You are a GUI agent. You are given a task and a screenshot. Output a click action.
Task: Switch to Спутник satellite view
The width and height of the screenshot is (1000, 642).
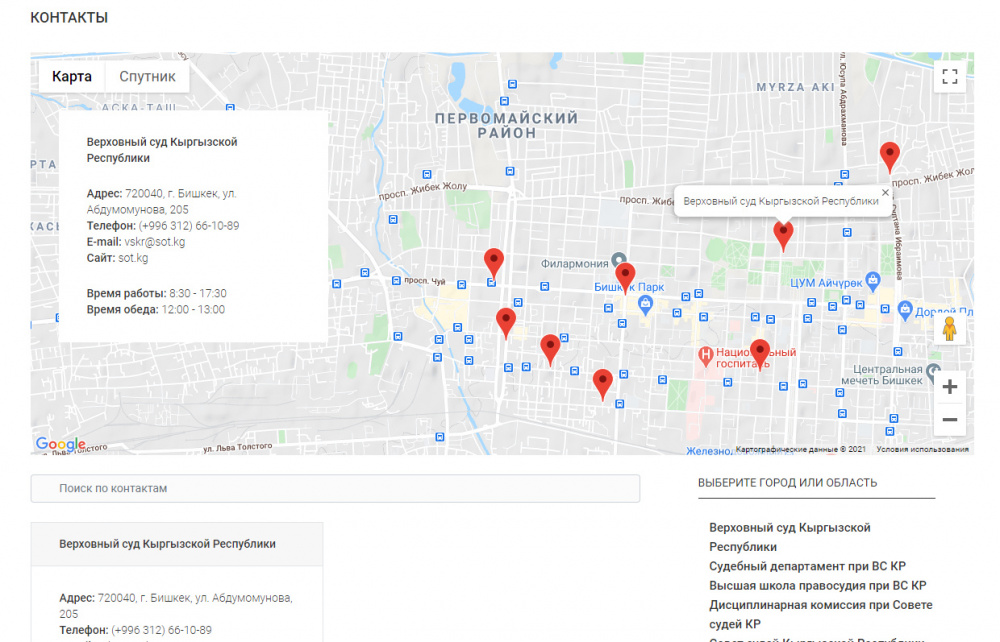(x=147, y=77)
